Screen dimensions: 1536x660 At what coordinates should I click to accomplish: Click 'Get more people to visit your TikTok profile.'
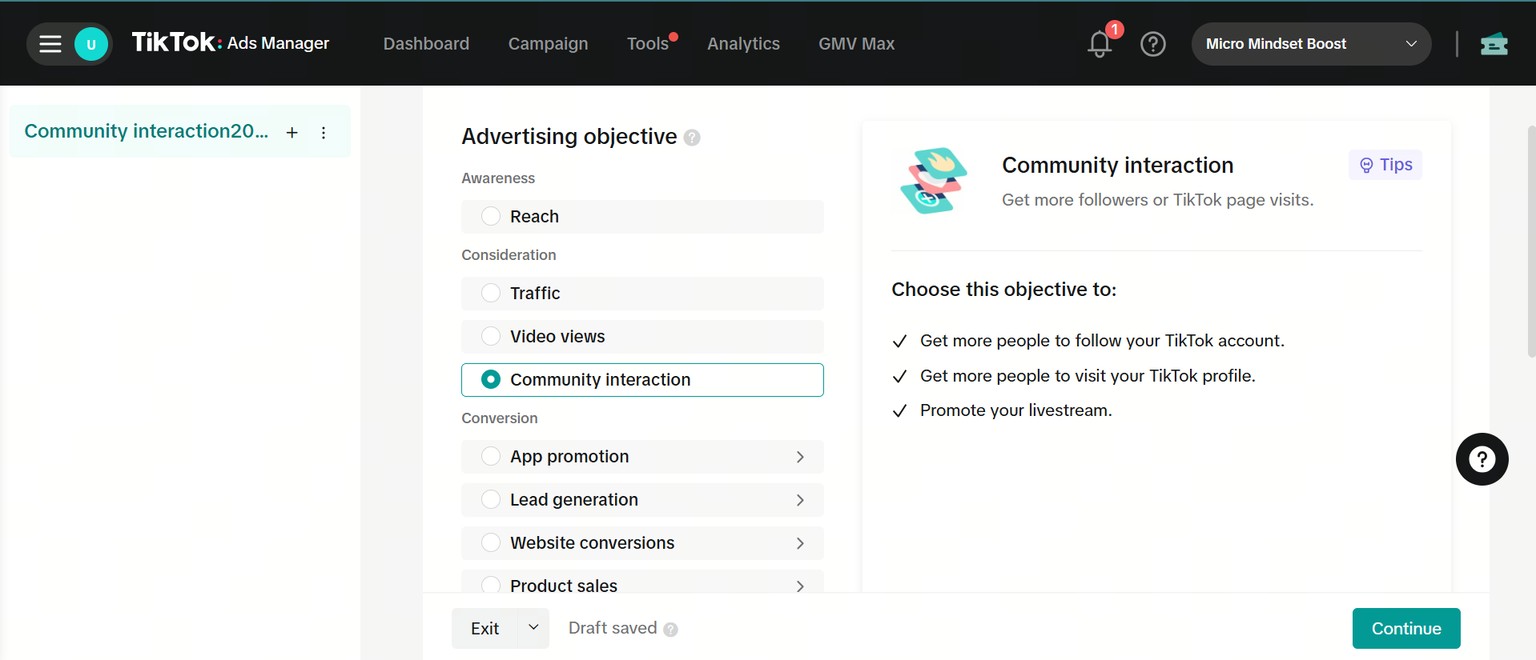(x=1087, y=376)
